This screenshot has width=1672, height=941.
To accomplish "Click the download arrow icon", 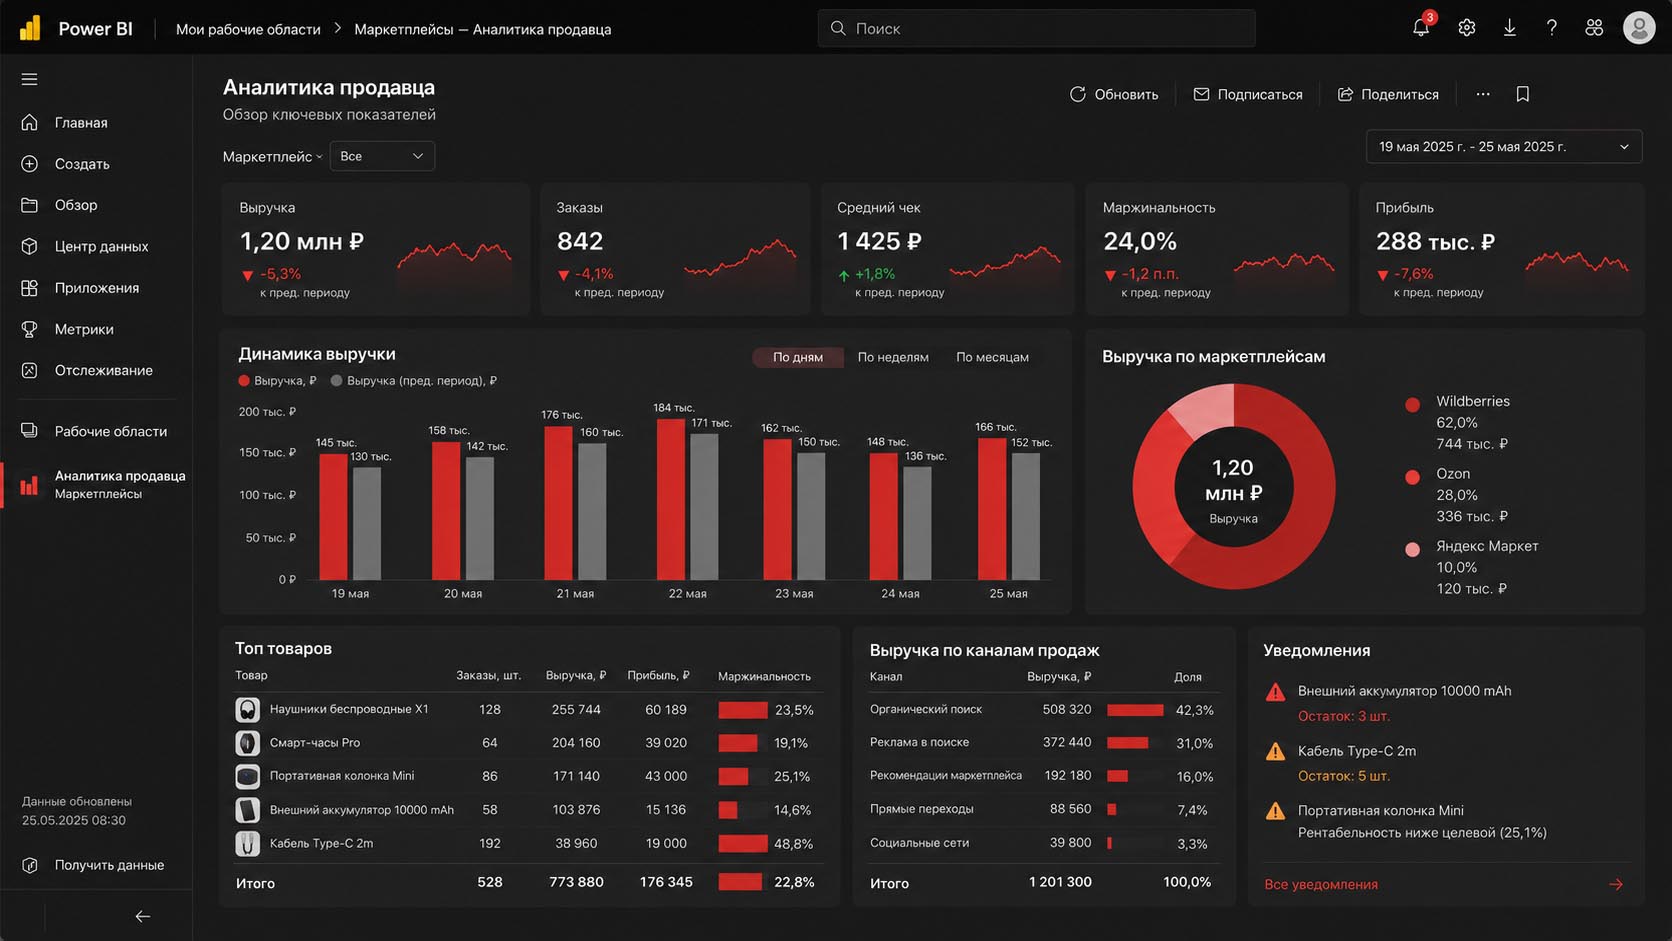I will [1509, 28].
